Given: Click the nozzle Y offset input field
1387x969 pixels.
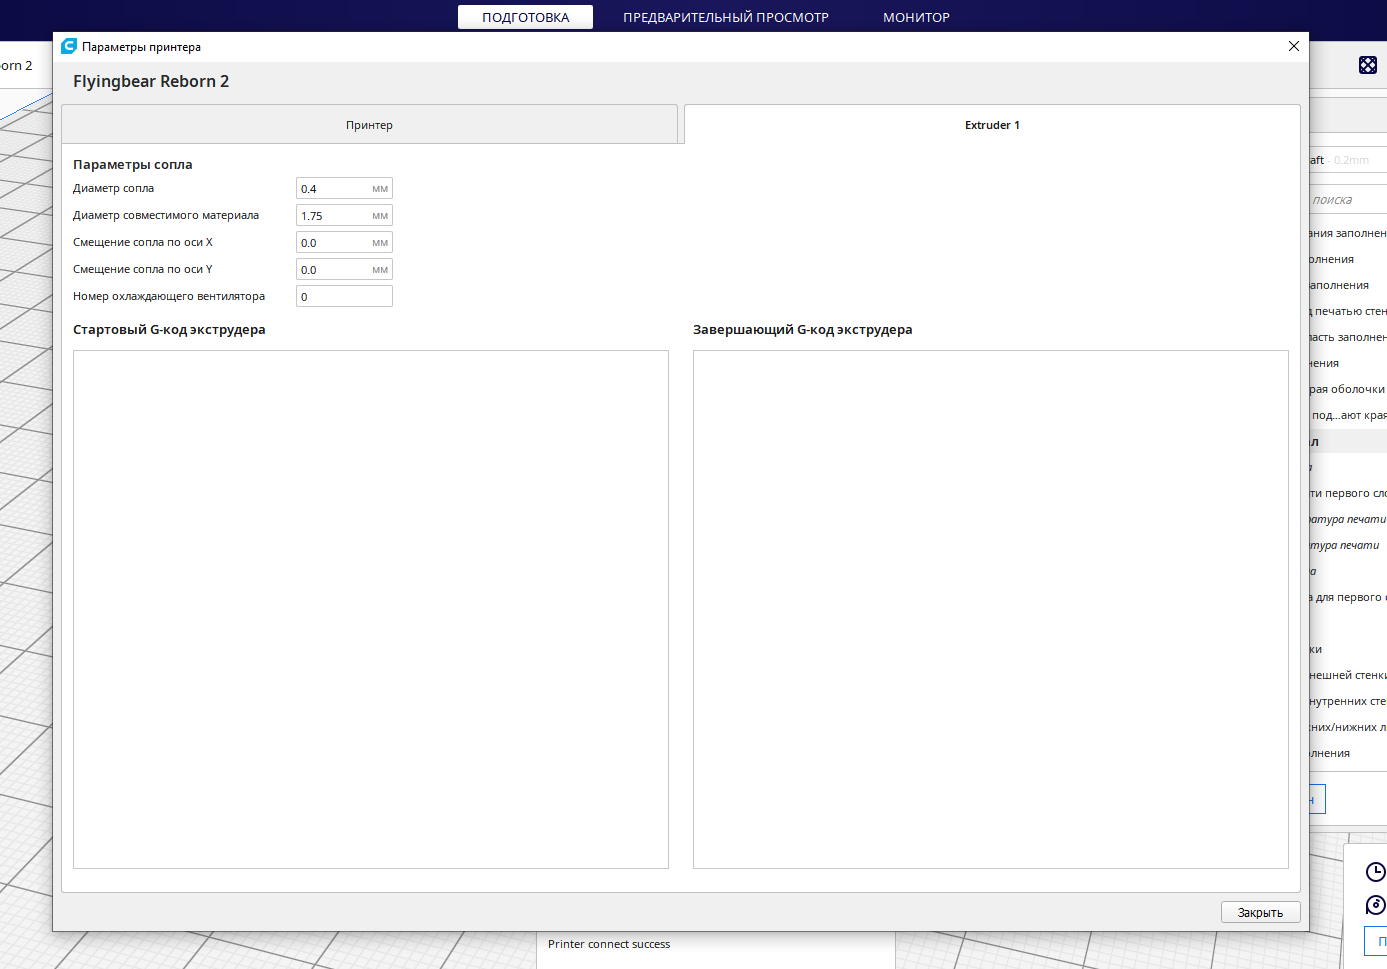Looking at the screenshot, I should coord(344,269).
